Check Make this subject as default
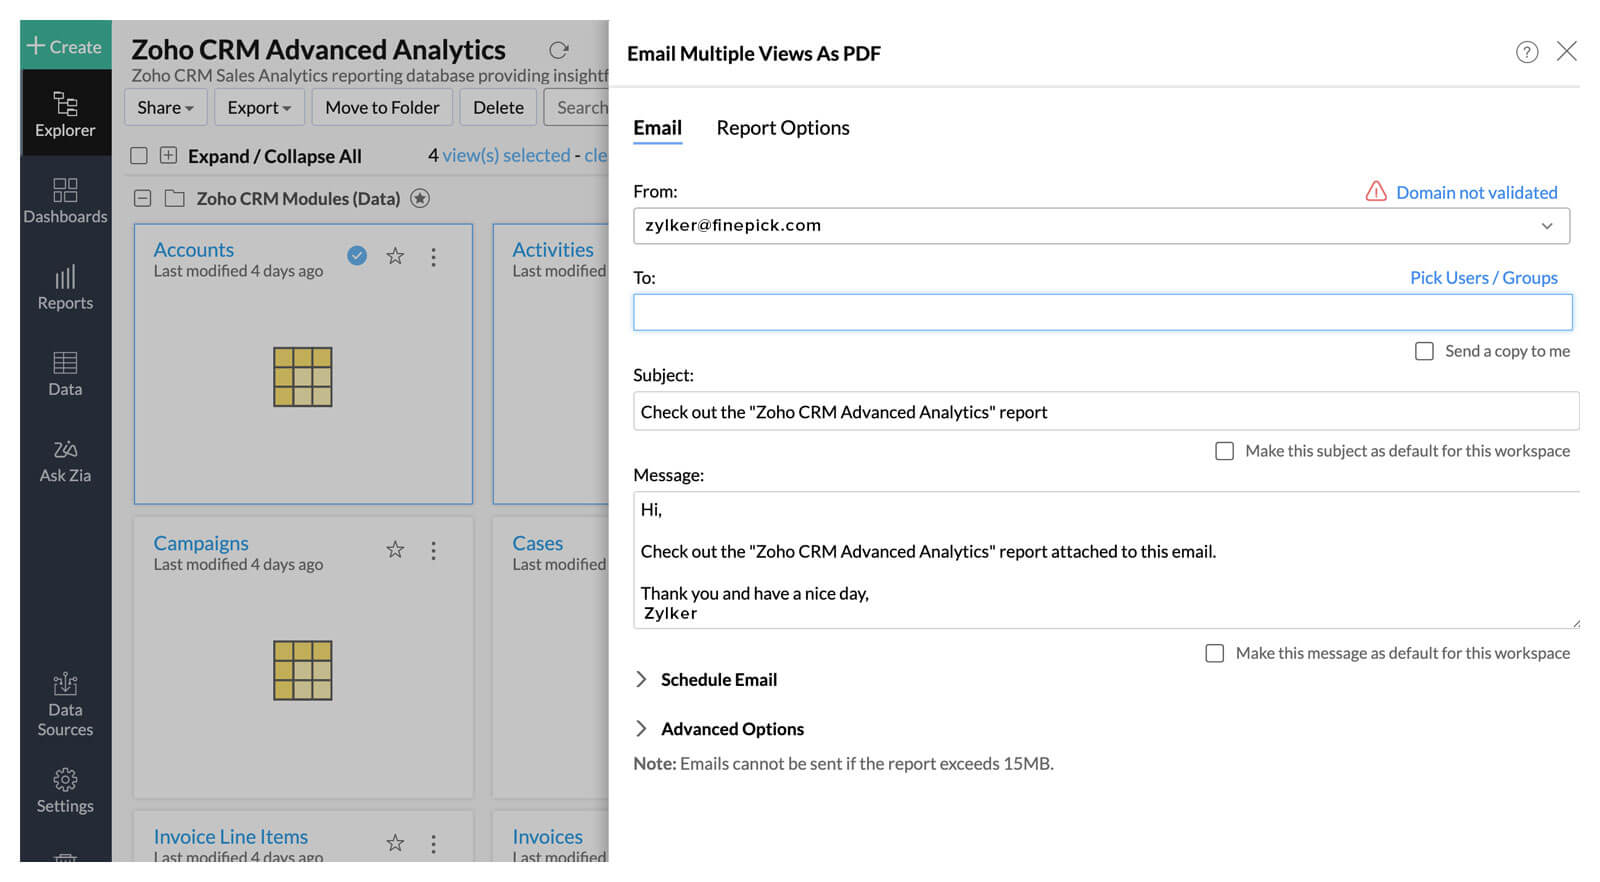This screenshot has width=1600, height=882. [1224, 451]
